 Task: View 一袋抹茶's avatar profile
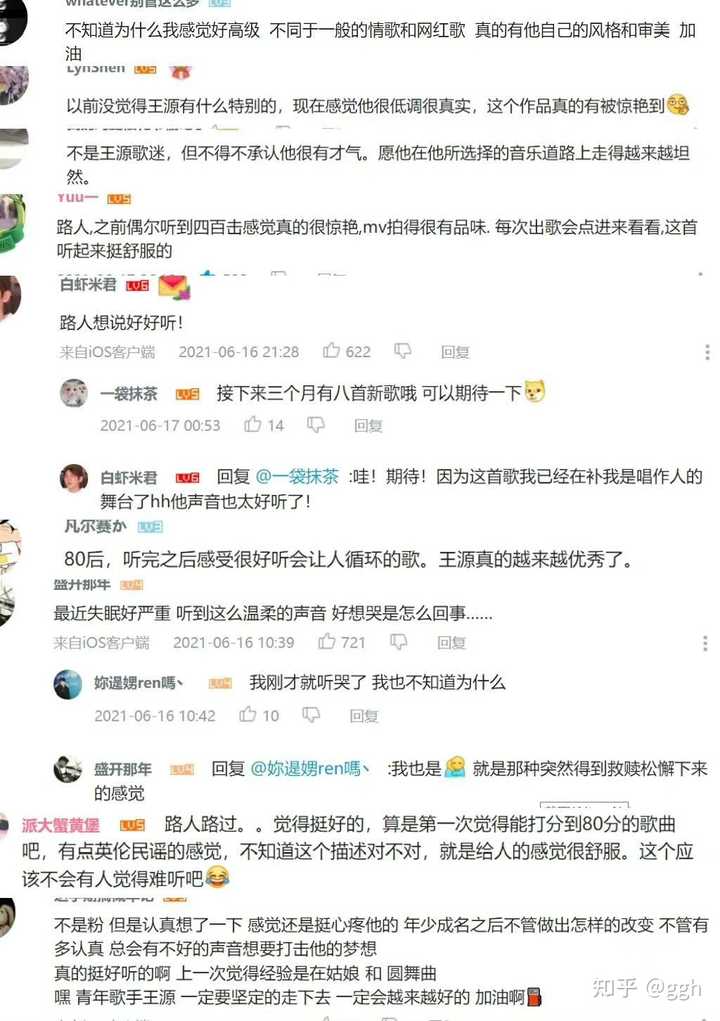click(x=74, y=393)
